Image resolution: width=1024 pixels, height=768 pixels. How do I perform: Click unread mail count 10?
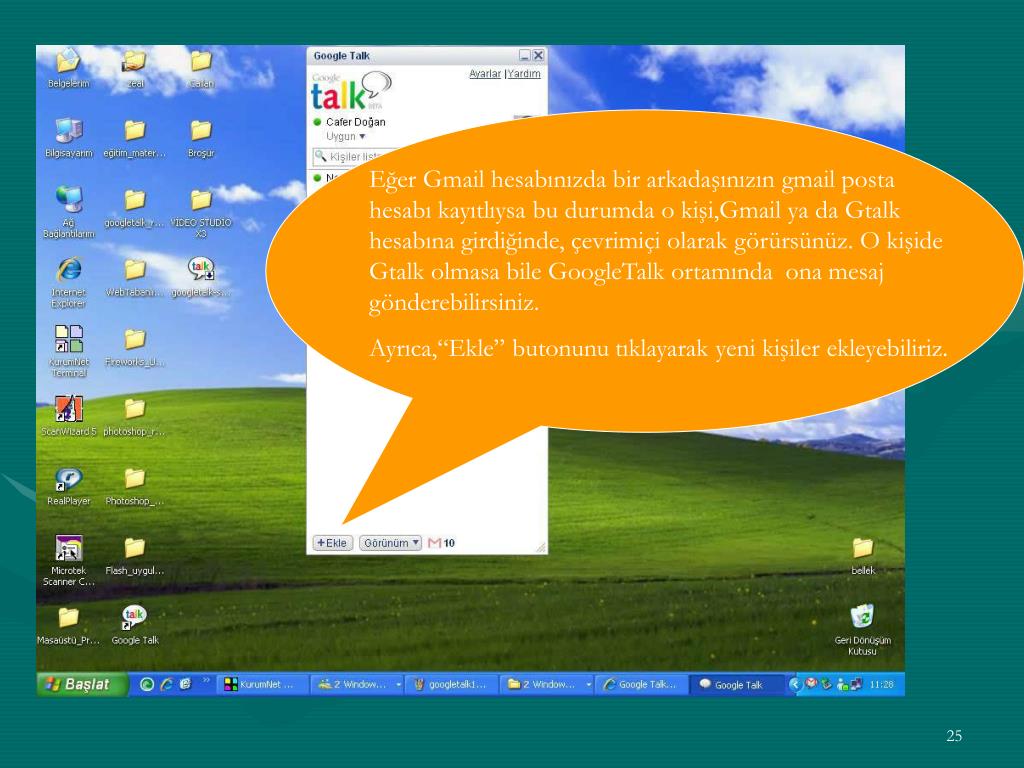click(x=449, y=543)
